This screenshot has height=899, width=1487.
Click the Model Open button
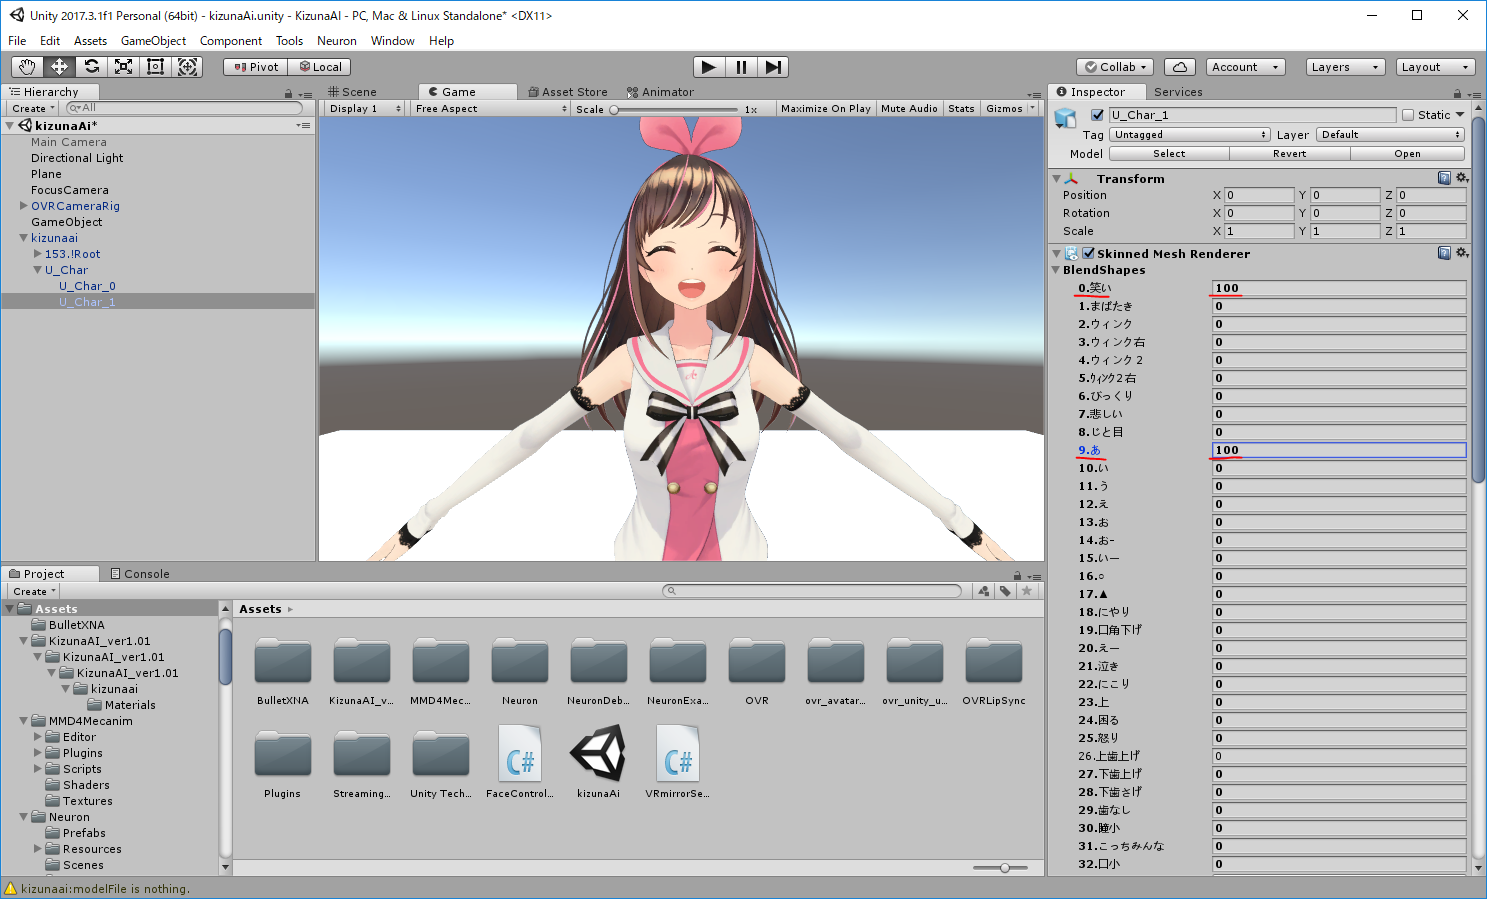(1407, 154)
